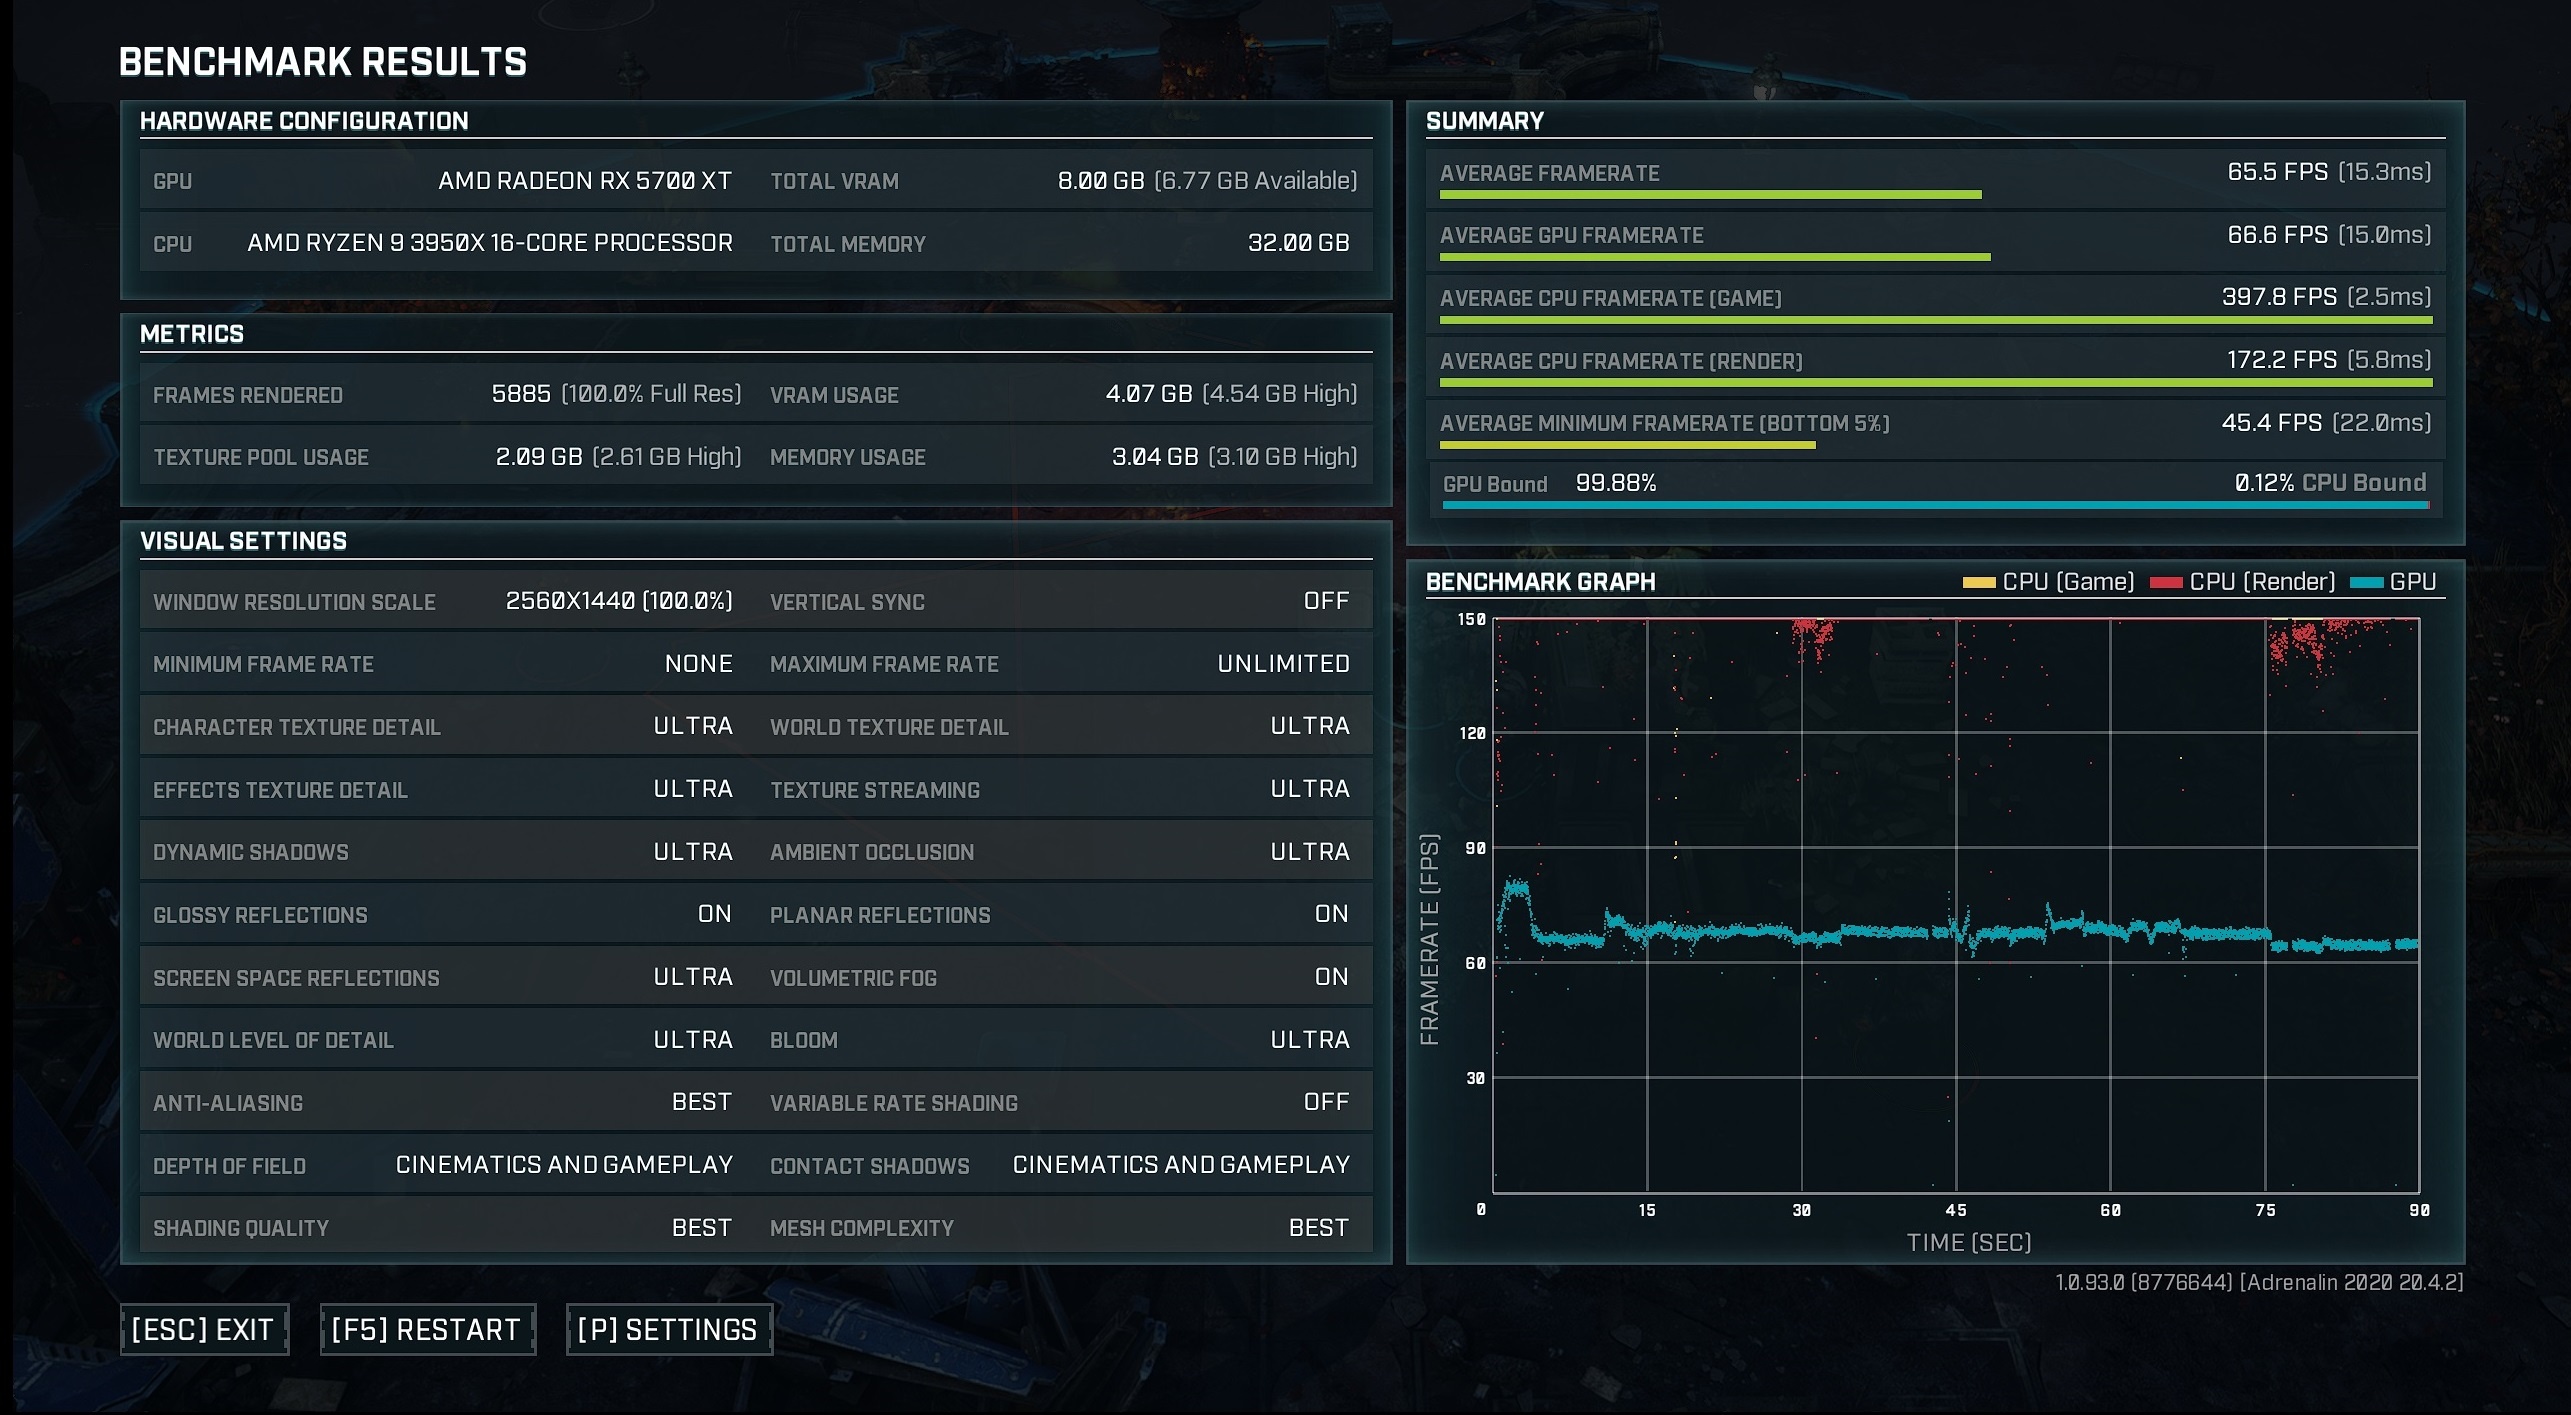Click the Total VRAM value 8.00 GB
The width and height of the screenshot is (2571, 1415).
tap(1101, 181)
